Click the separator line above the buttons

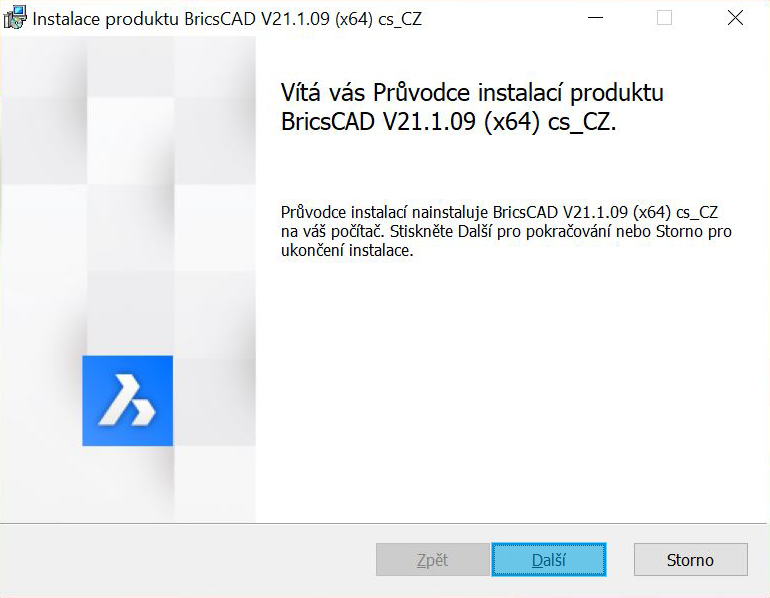[383, 523]
